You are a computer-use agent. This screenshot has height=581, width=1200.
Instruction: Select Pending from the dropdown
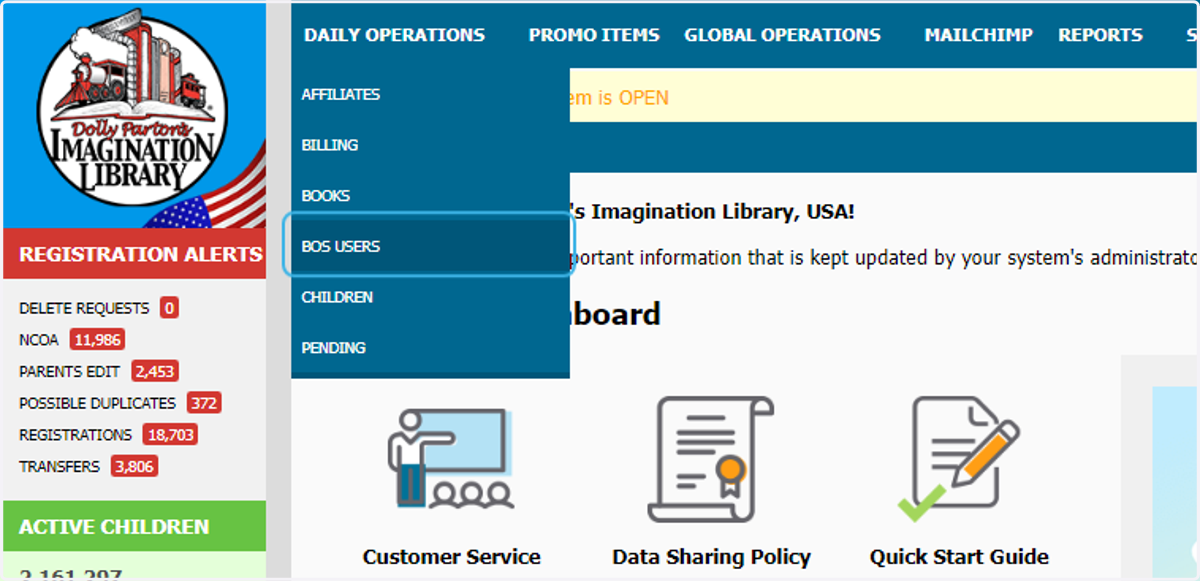(x=430, y=348)
